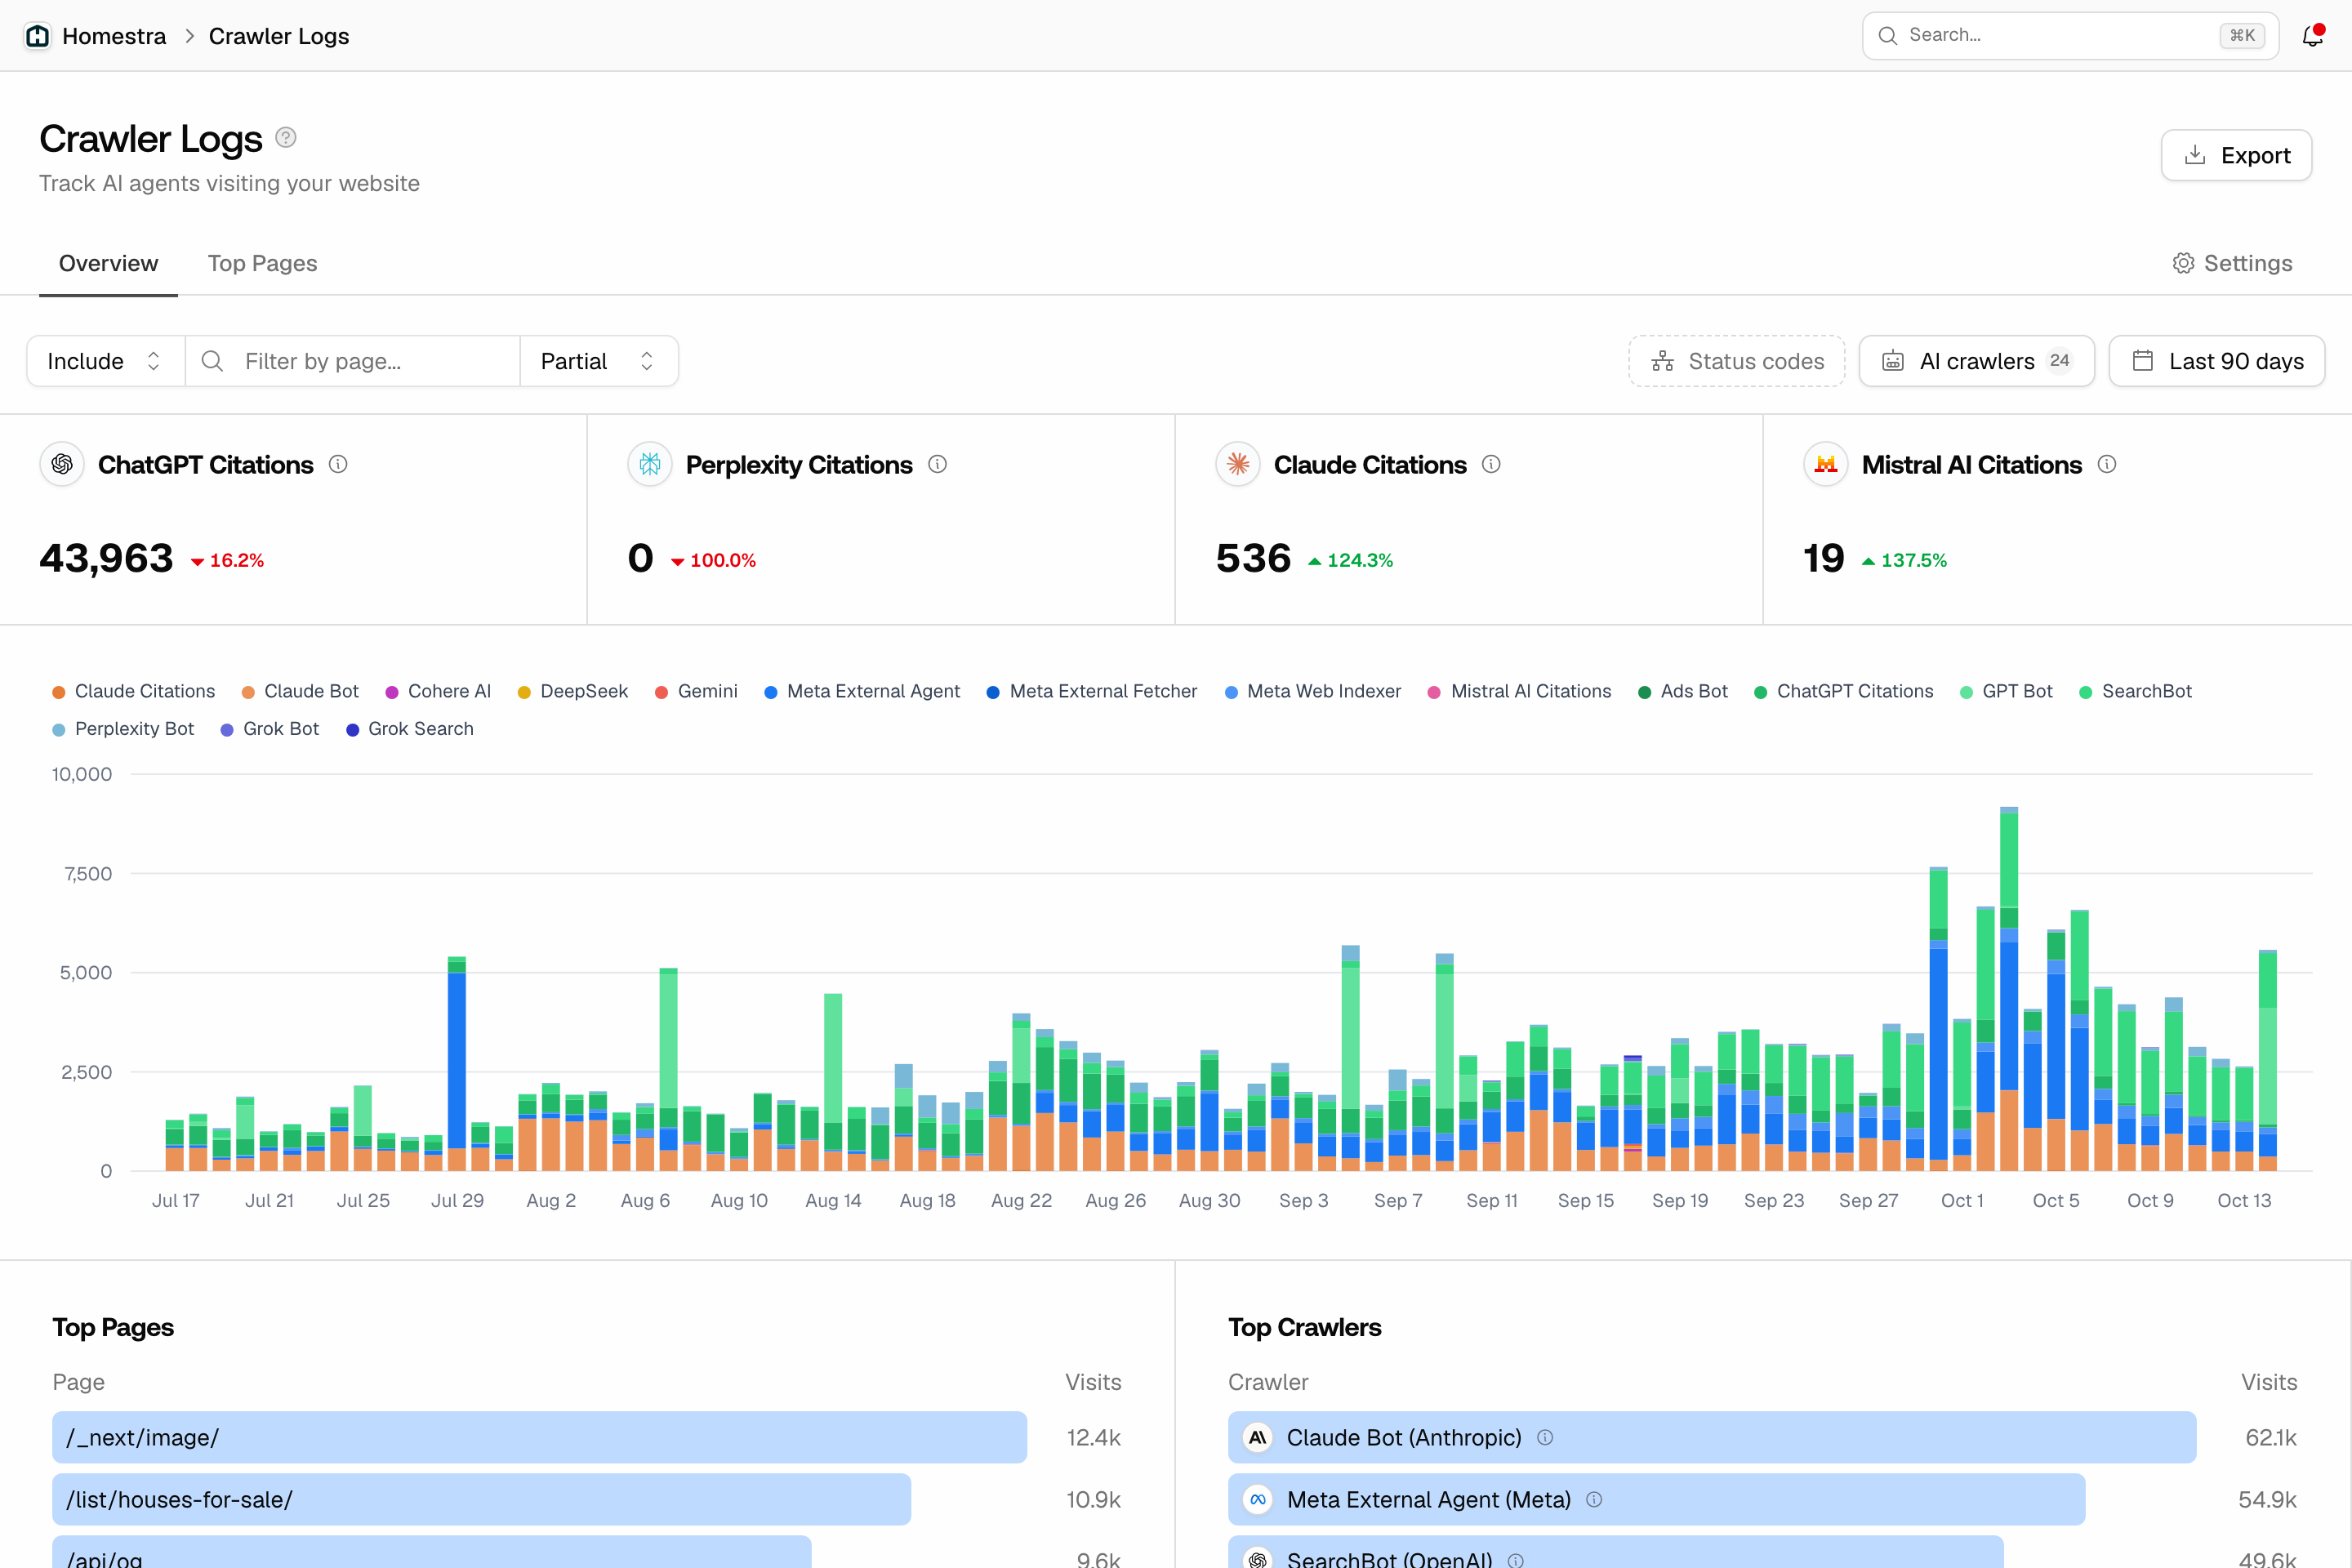Toggle DeepSeek series in legend
The width and height of the screenshot is (2352, 1568).
coord(573,691)
